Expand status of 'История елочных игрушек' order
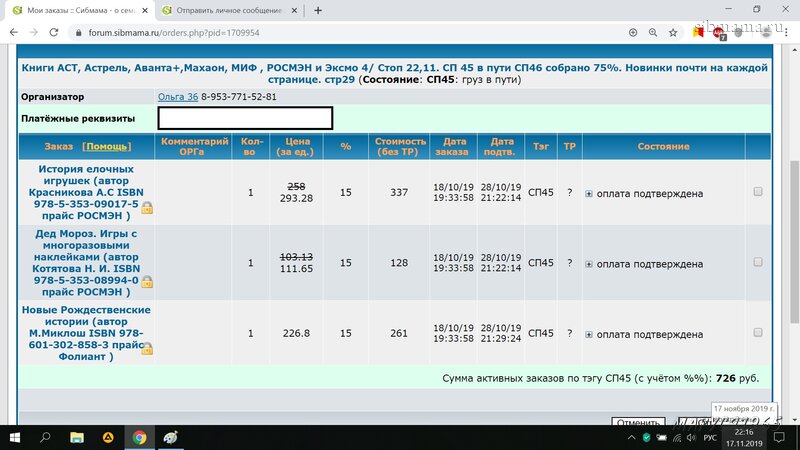 point(589,194)
